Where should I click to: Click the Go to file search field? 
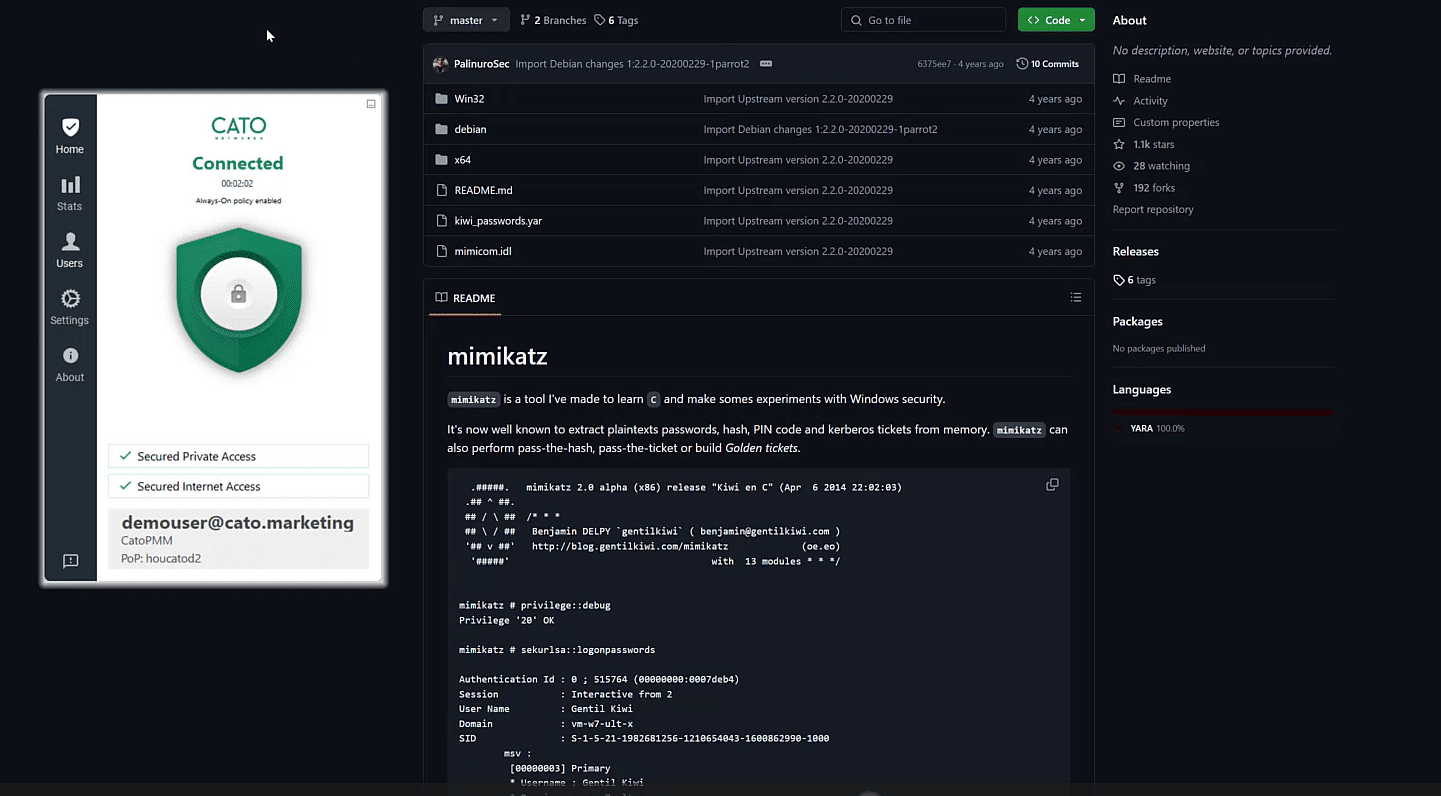[x=923, y=20]
